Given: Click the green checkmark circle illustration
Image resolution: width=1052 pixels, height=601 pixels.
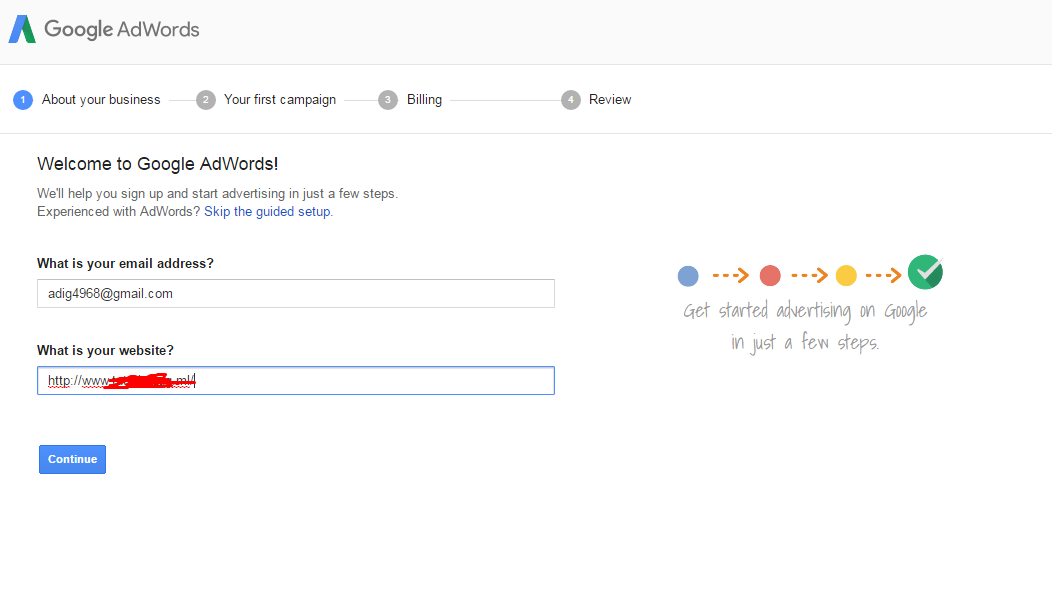Looking at the screenshot, I should pyautogui.click(x=925, y=272).
